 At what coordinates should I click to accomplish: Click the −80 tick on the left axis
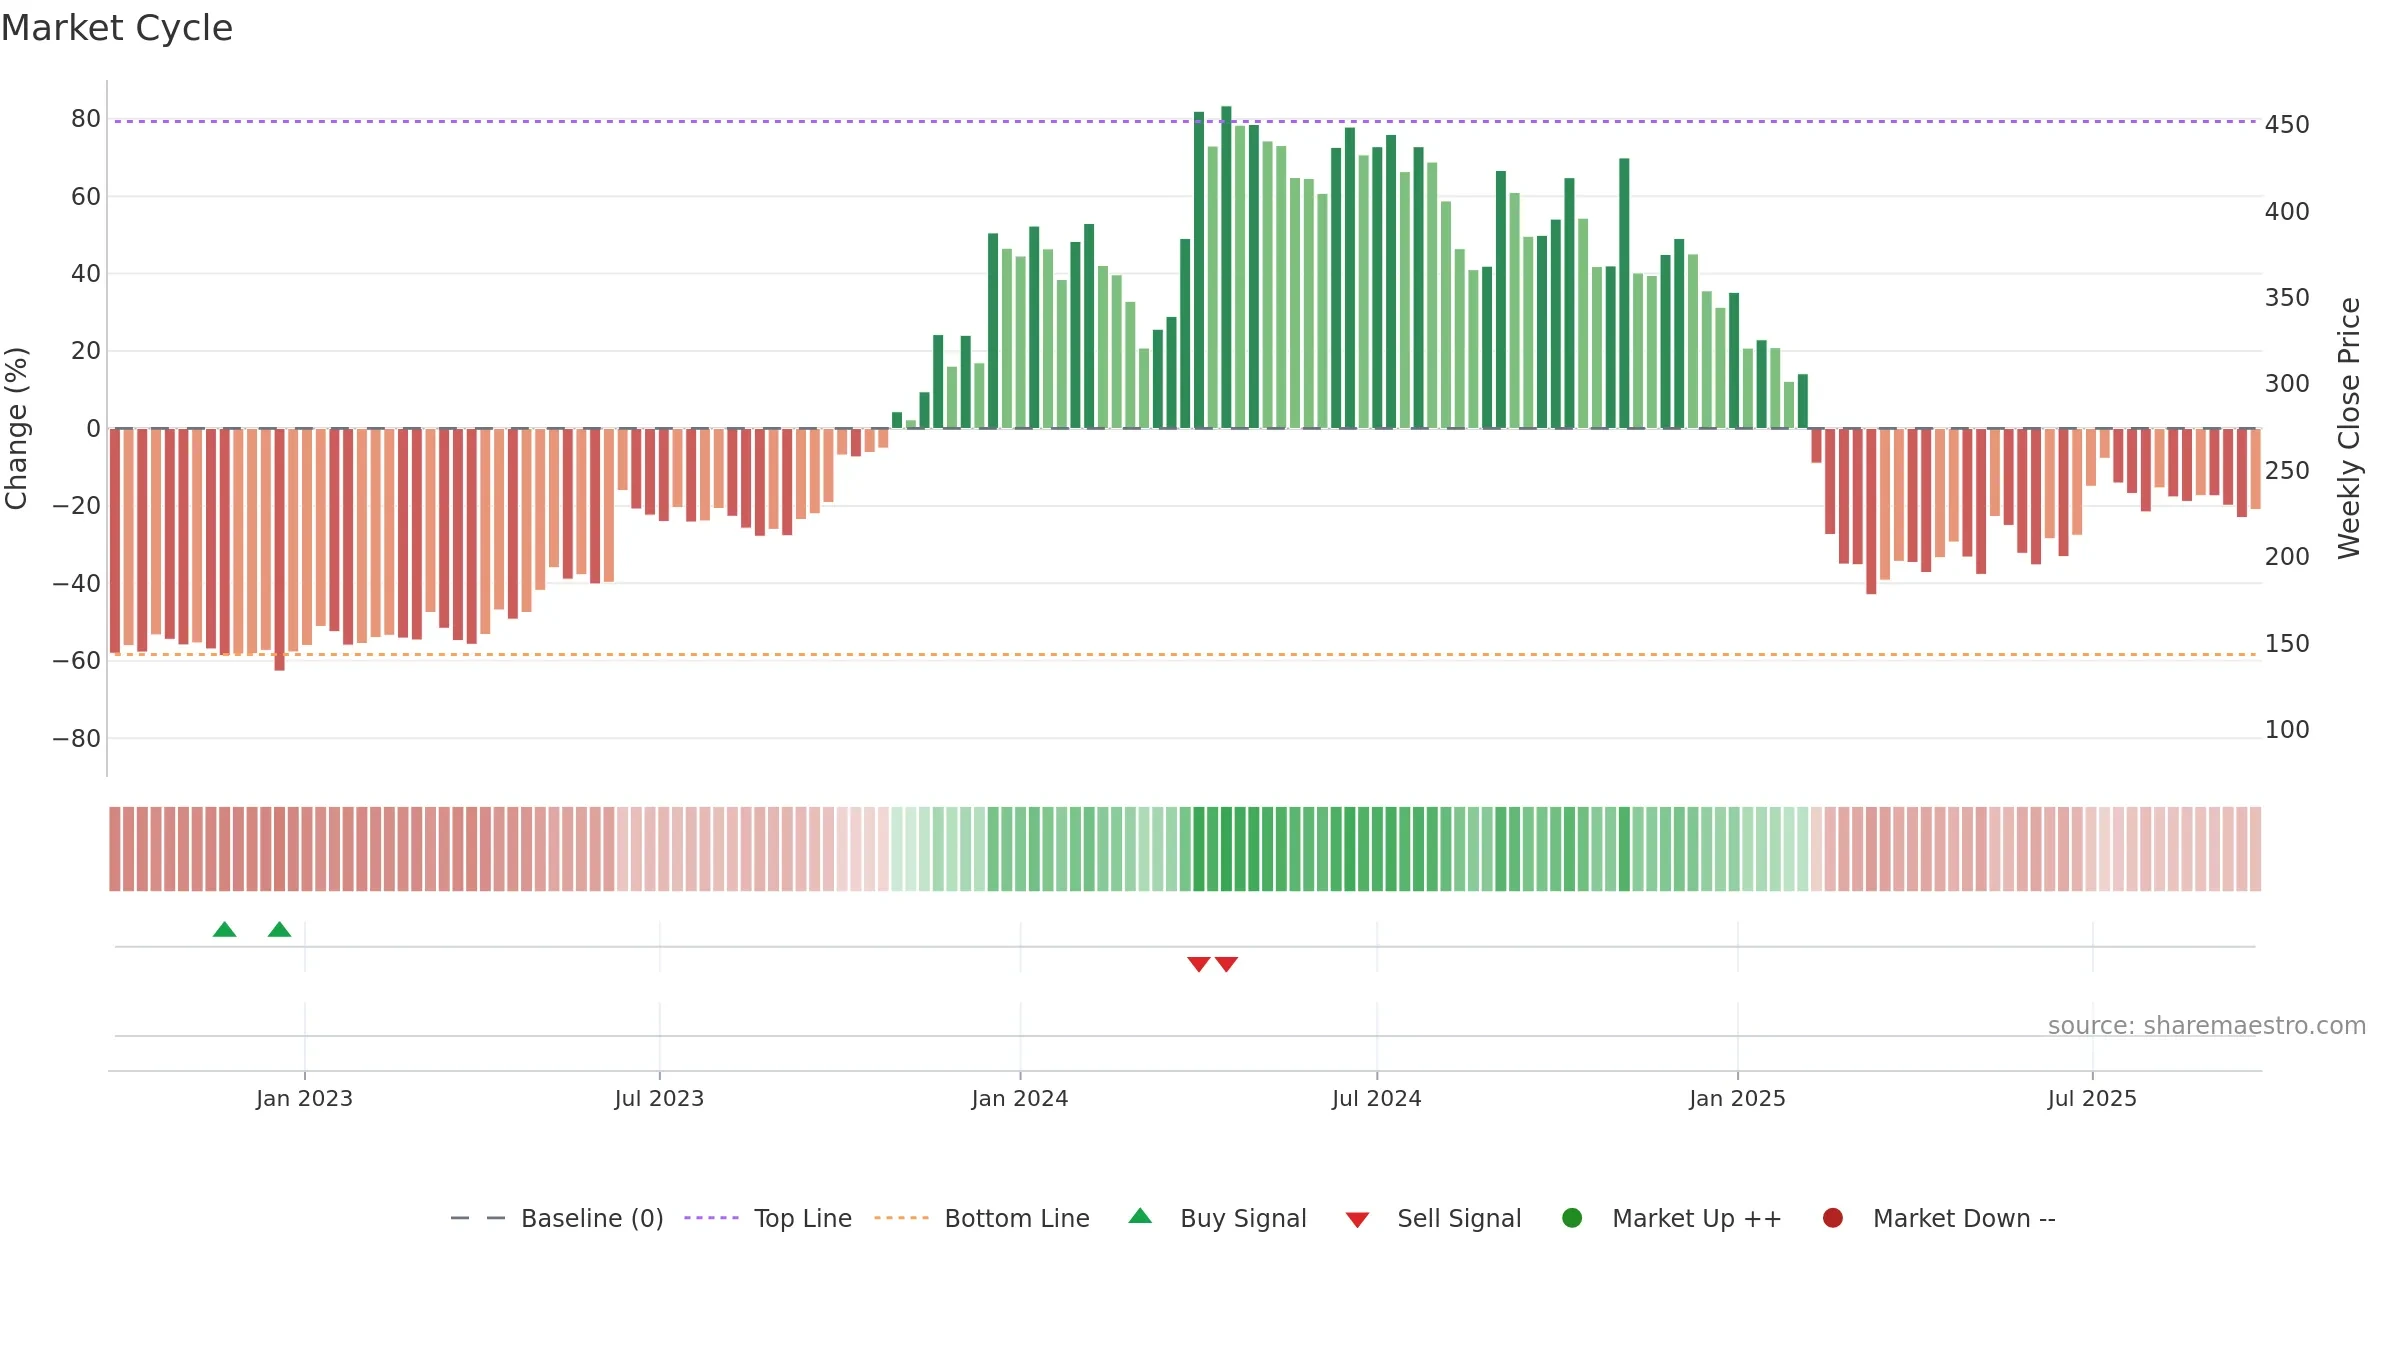coord(76,738)
